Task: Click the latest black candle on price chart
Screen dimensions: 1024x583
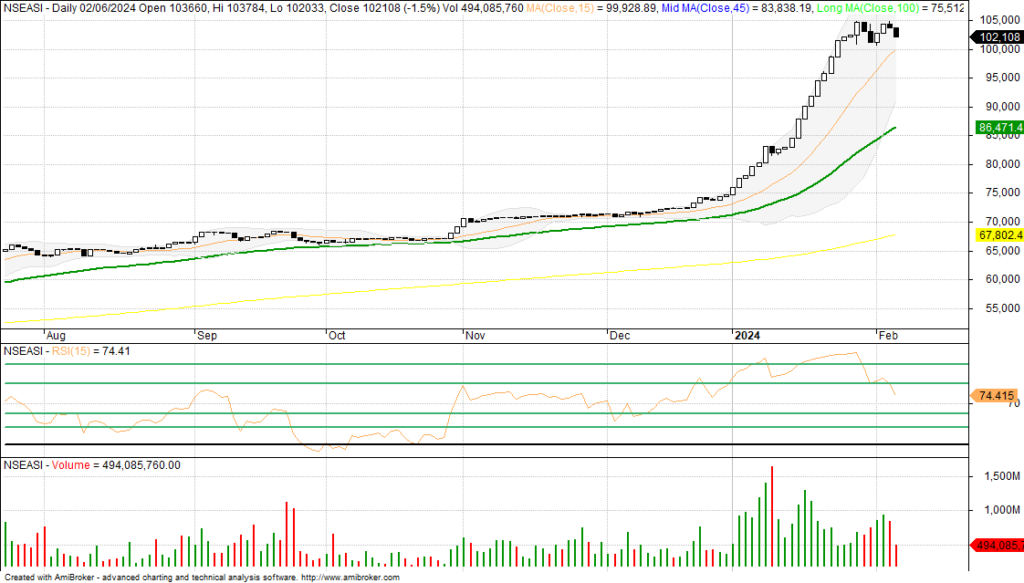Action: pos(896,33)
